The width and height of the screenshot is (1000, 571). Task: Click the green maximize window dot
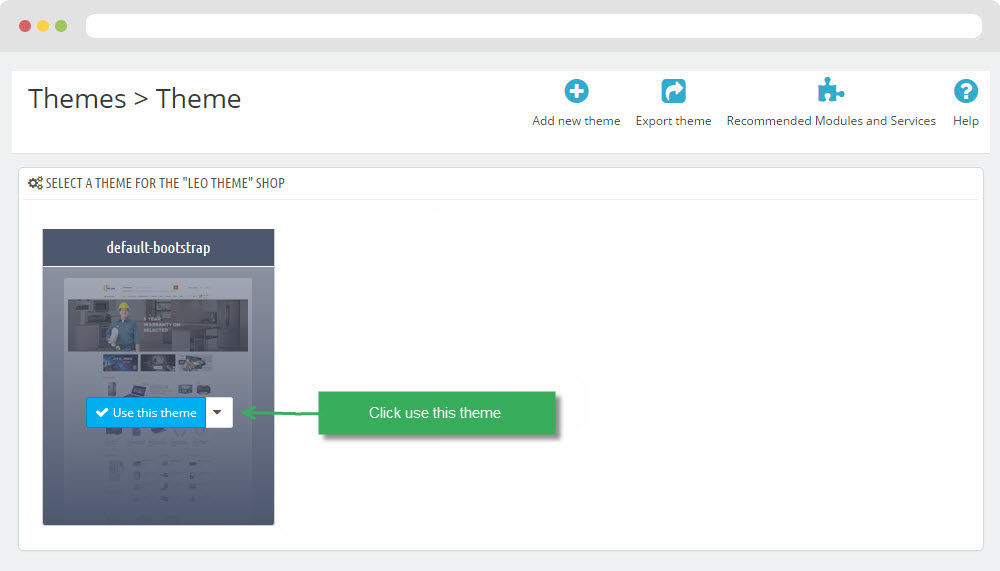[61, 26]
